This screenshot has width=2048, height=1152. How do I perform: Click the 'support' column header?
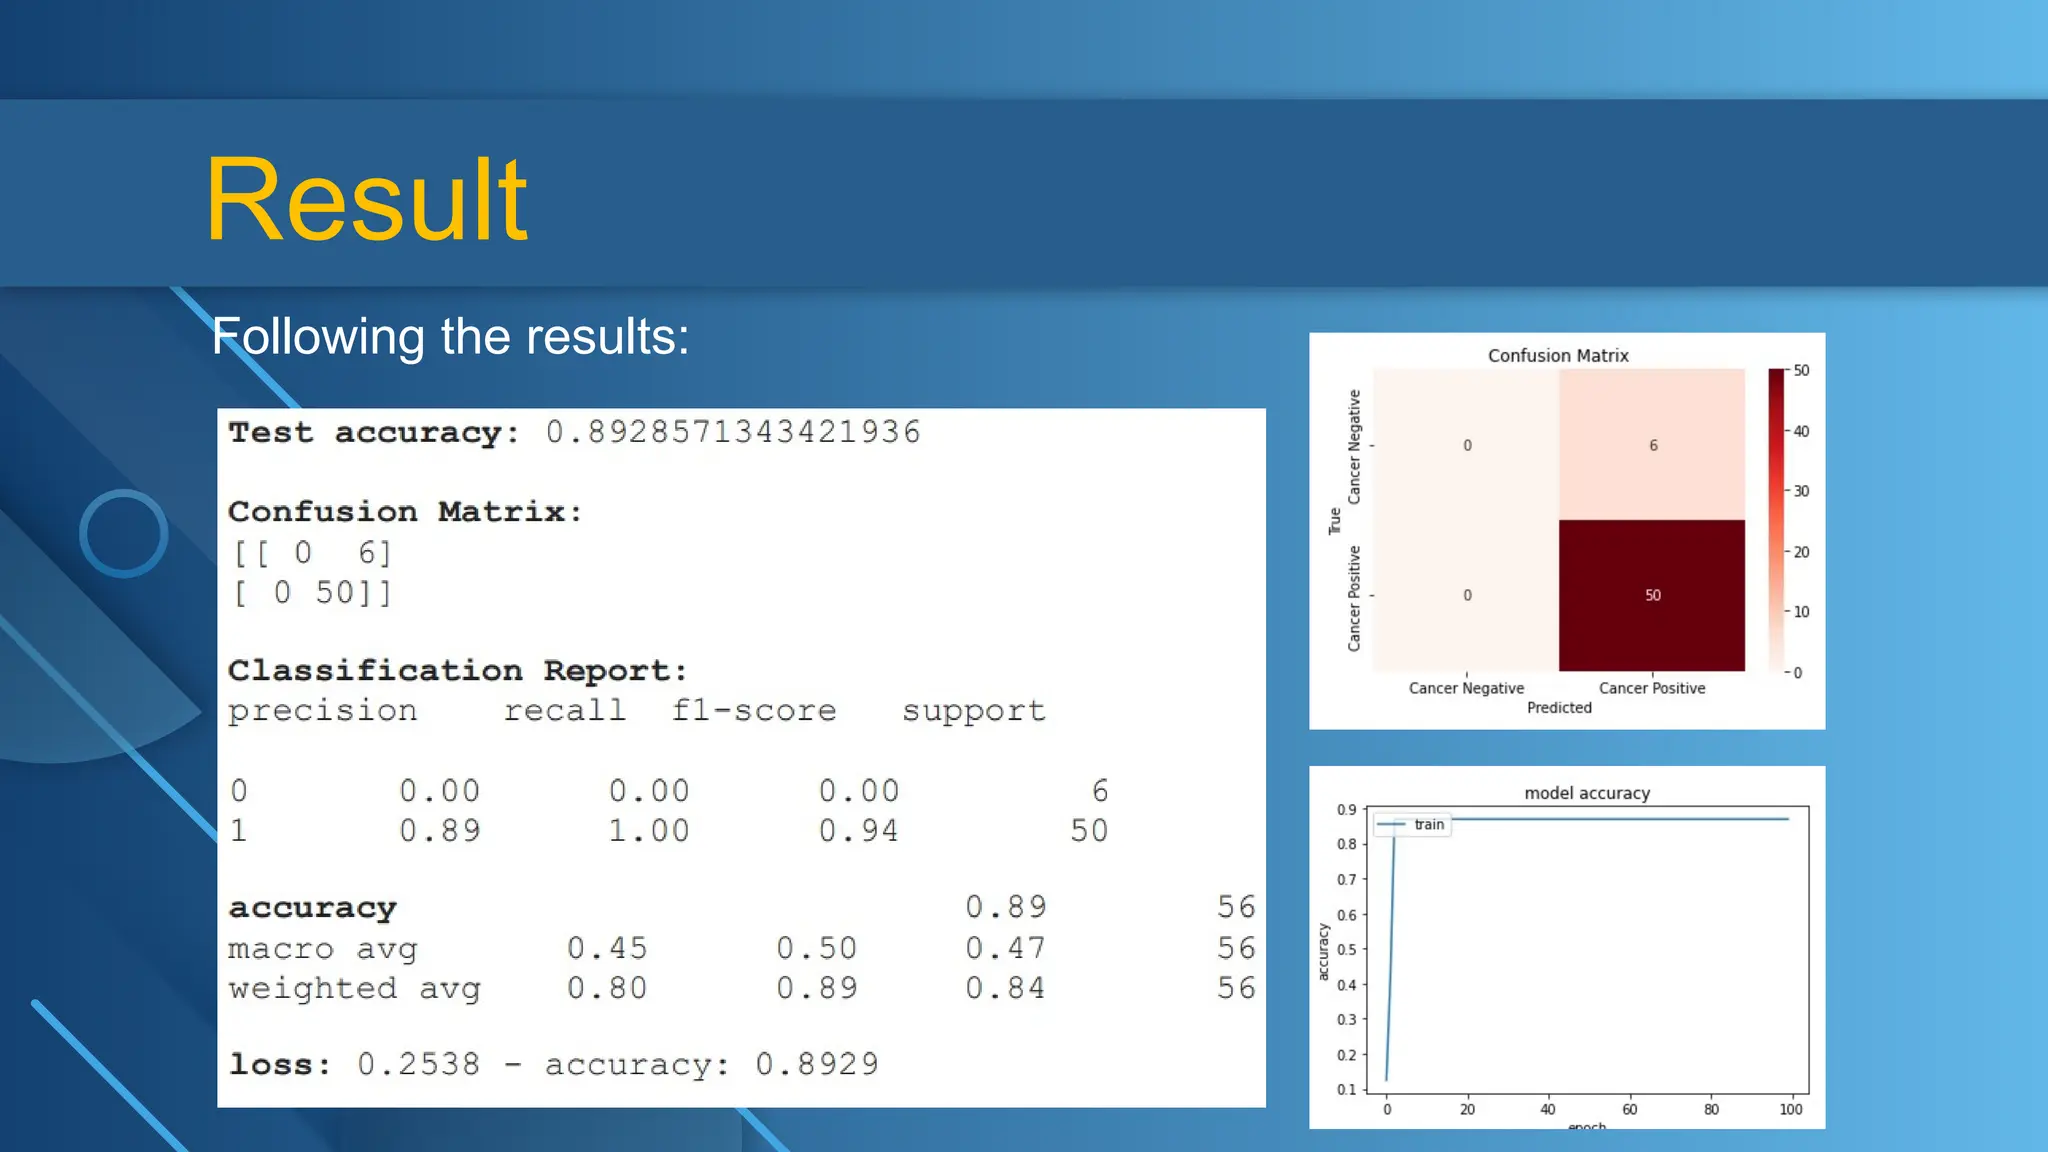[974, 711]
